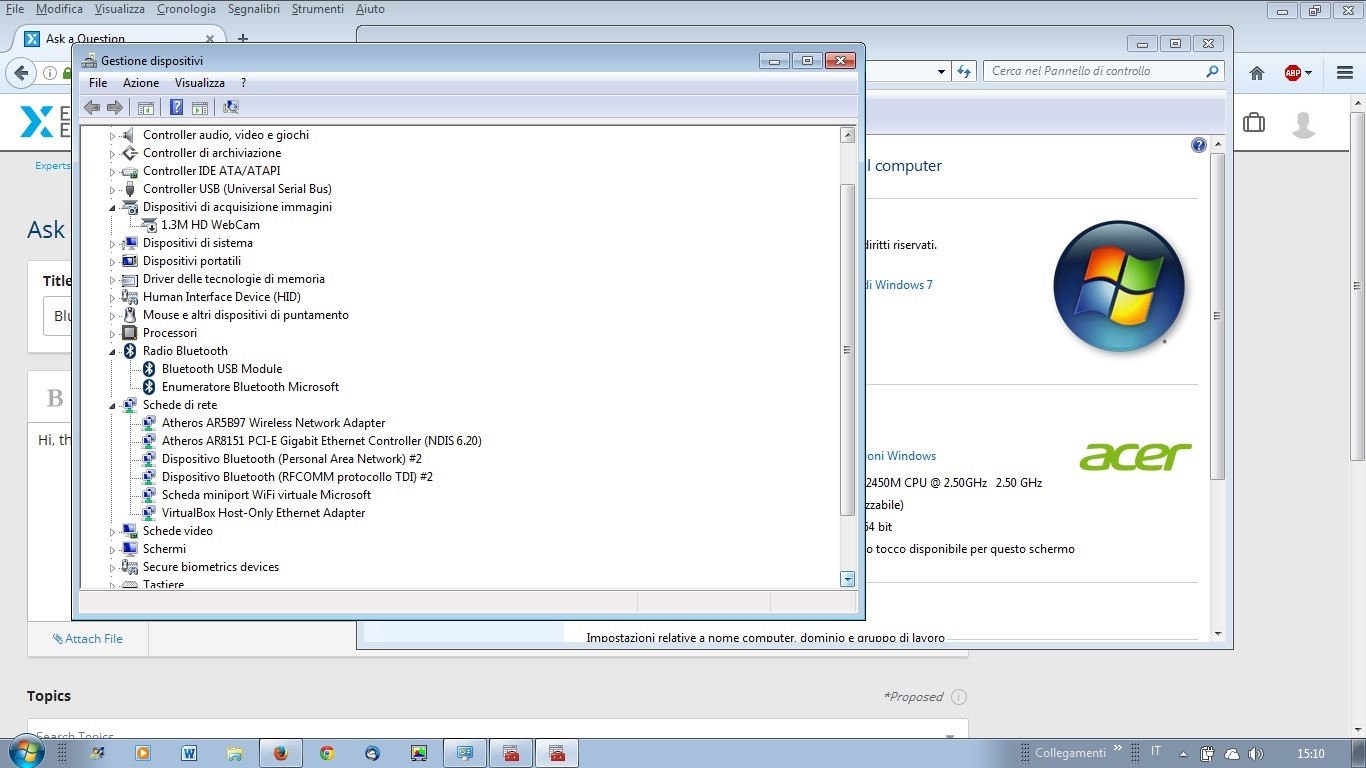This screenshot has height=768, width=1366.
Task: Click Secure biometrics devices category
Action: pyautogui.click(x=211, y=567)
